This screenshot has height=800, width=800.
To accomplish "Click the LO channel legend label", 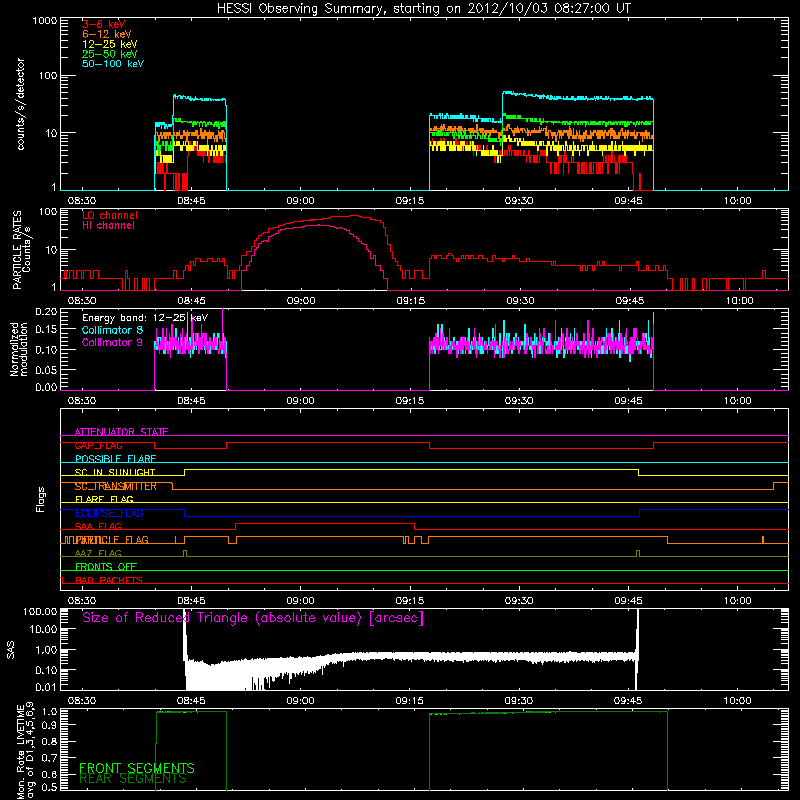I will coord(110,215).
